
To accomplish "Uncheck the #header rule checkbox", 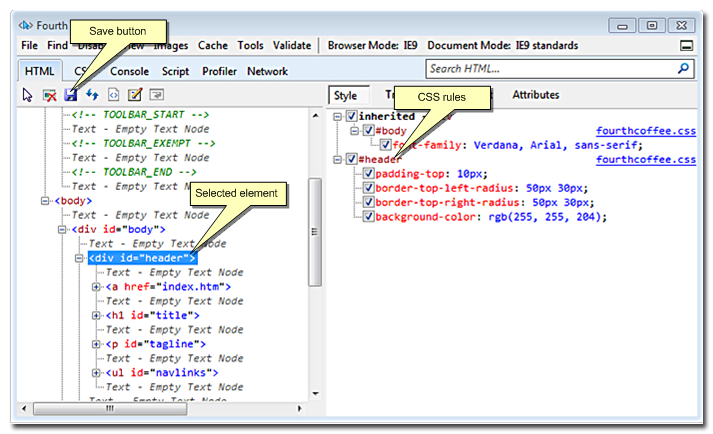I will (x=351, y=159).
